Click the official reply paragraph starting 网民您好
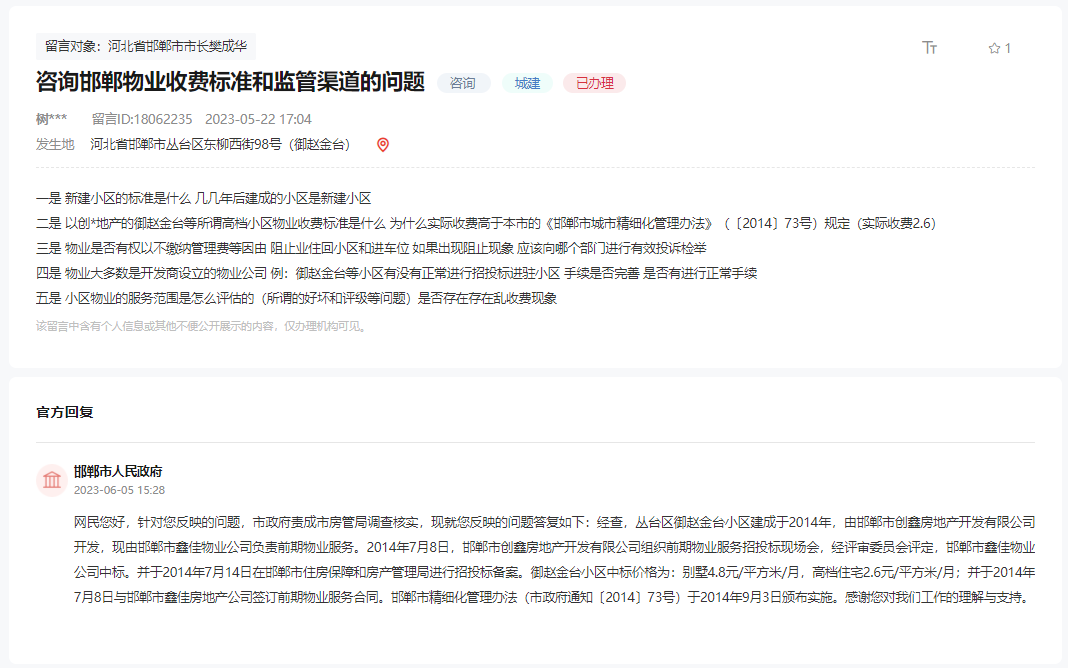1068x668 pixels. tap(554, 560)
